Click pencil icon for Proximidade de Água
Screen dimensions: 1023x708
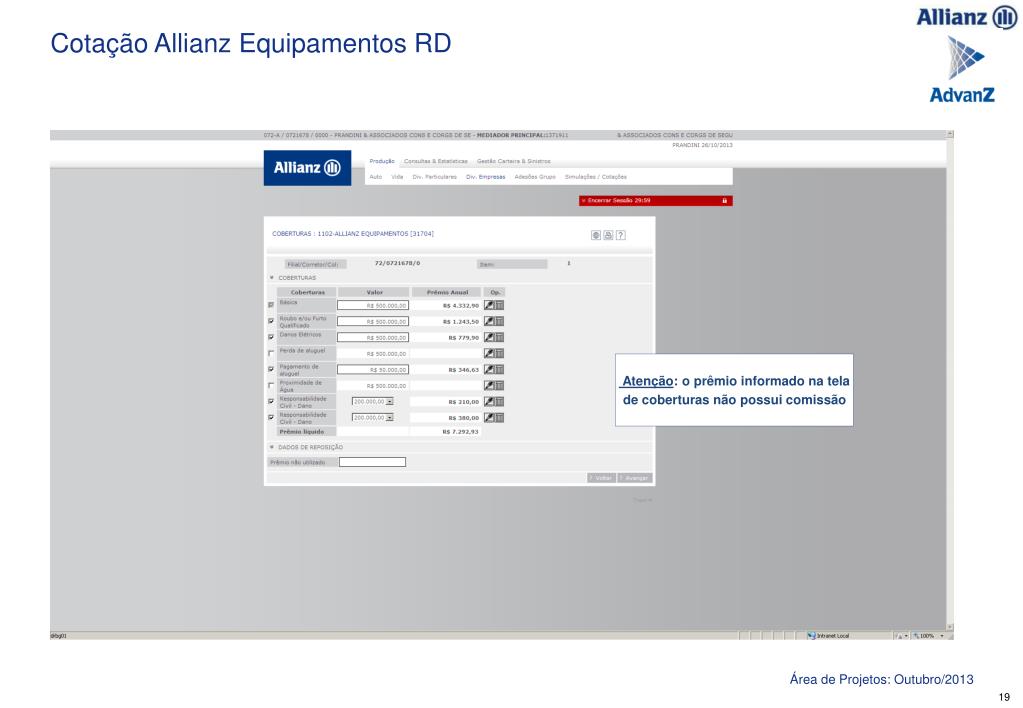click(x=489, y=386)
